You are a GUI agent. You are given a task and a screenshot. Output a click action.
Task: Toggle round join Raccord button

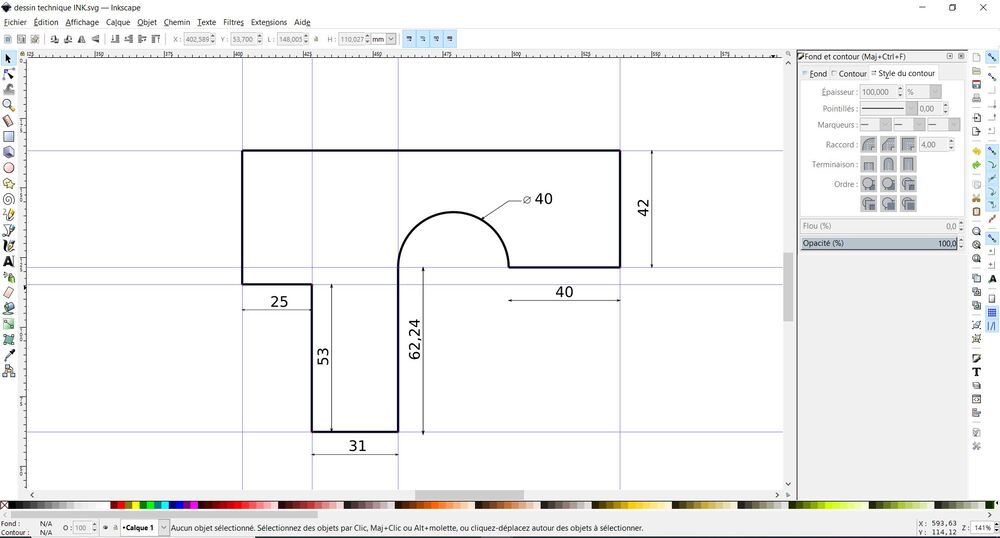tap(869, 145)
